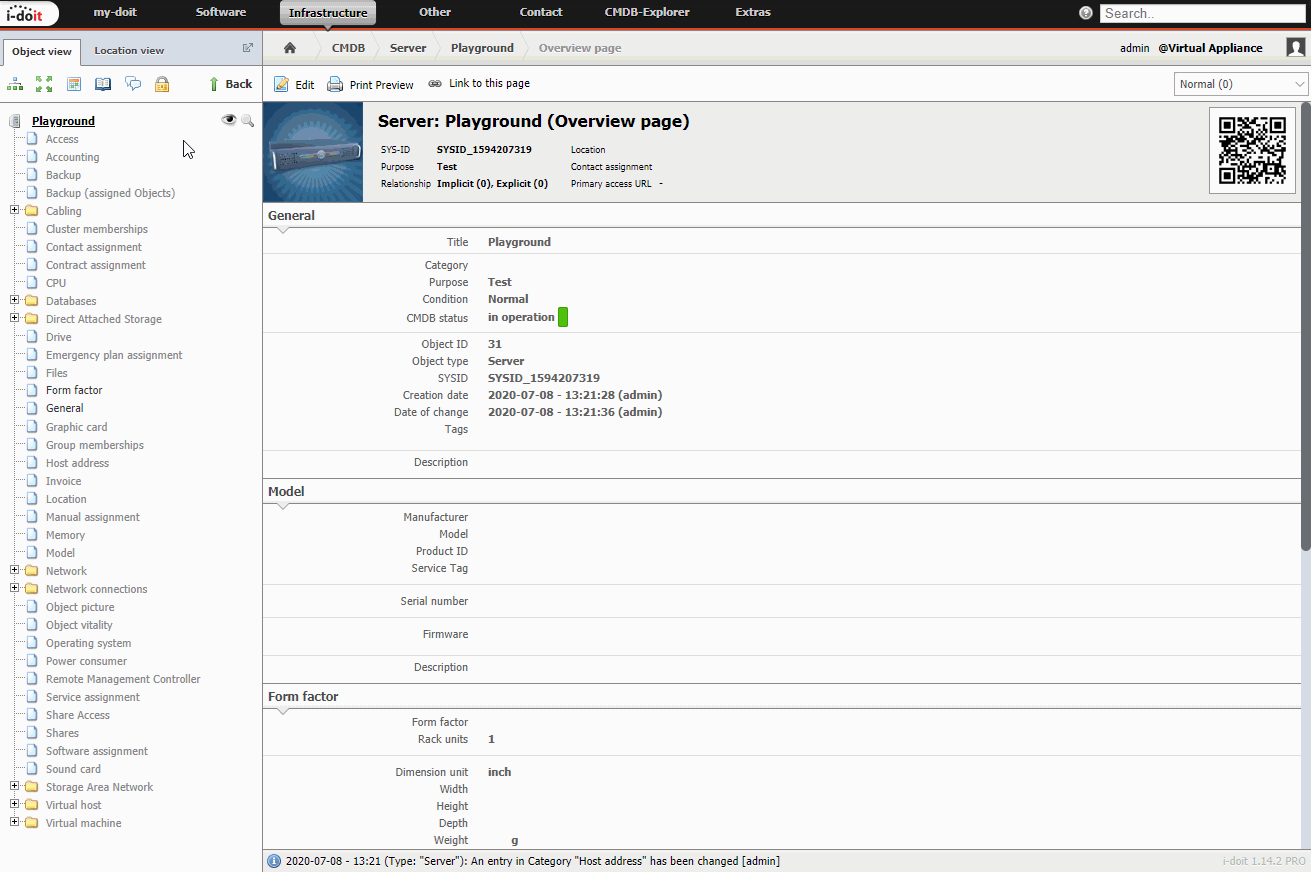The image size is (1311, 872).
Task: Open the rights lock icon
Action: (161, 84)
